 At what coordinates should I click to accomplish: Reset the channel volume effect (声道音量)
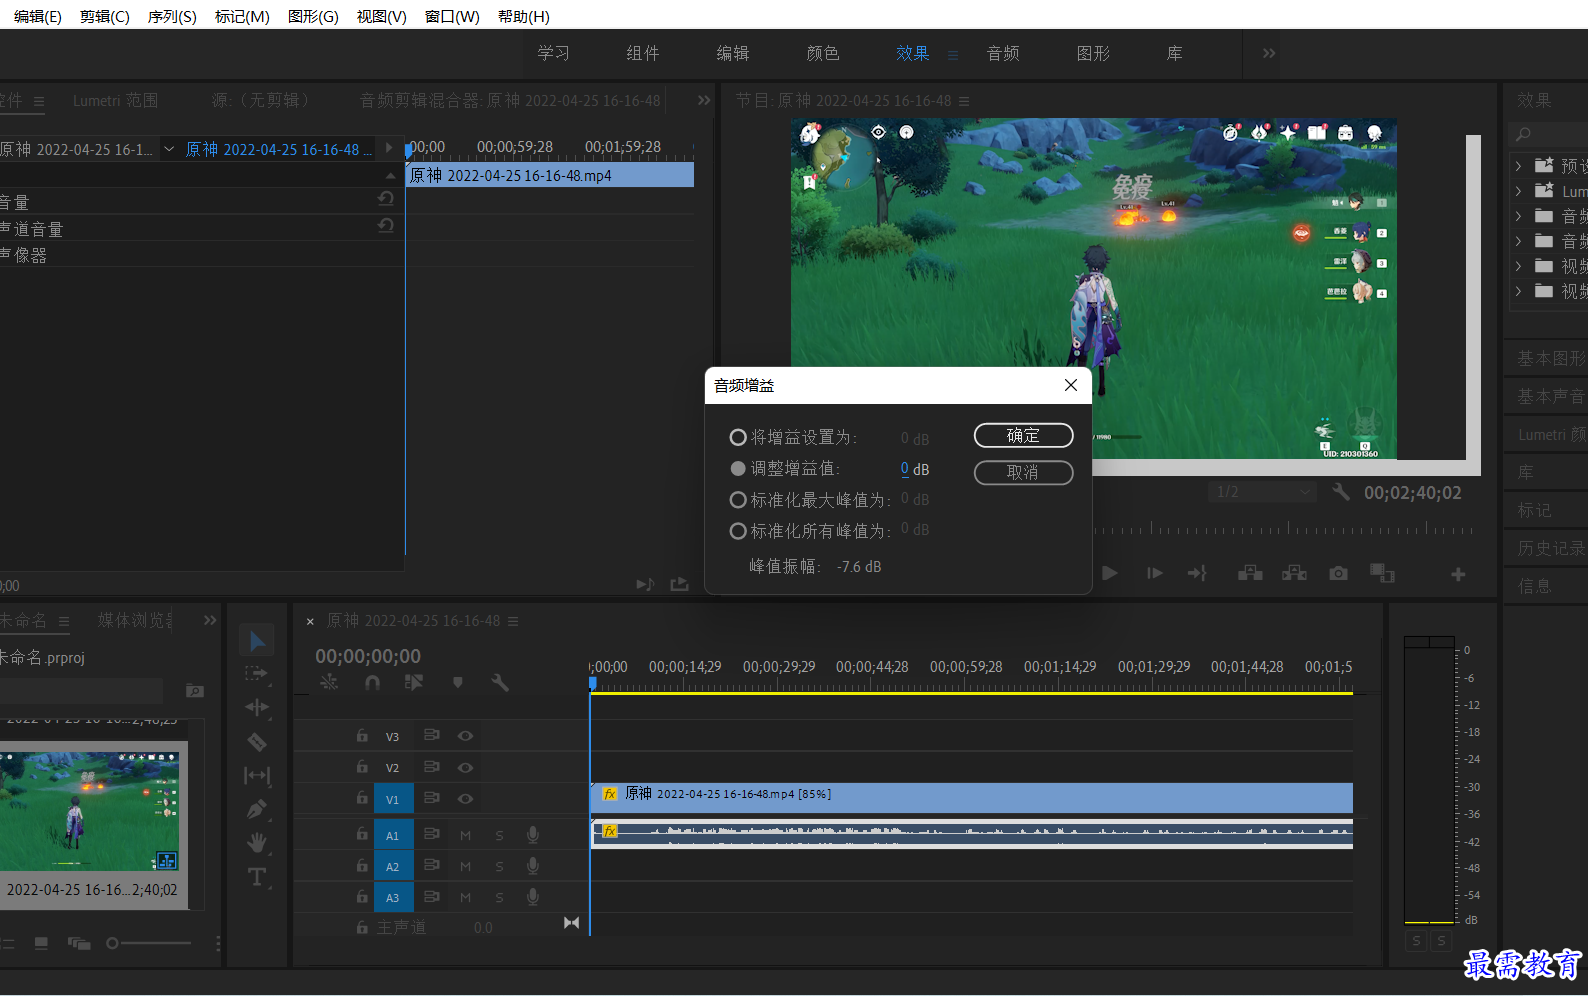385,226
